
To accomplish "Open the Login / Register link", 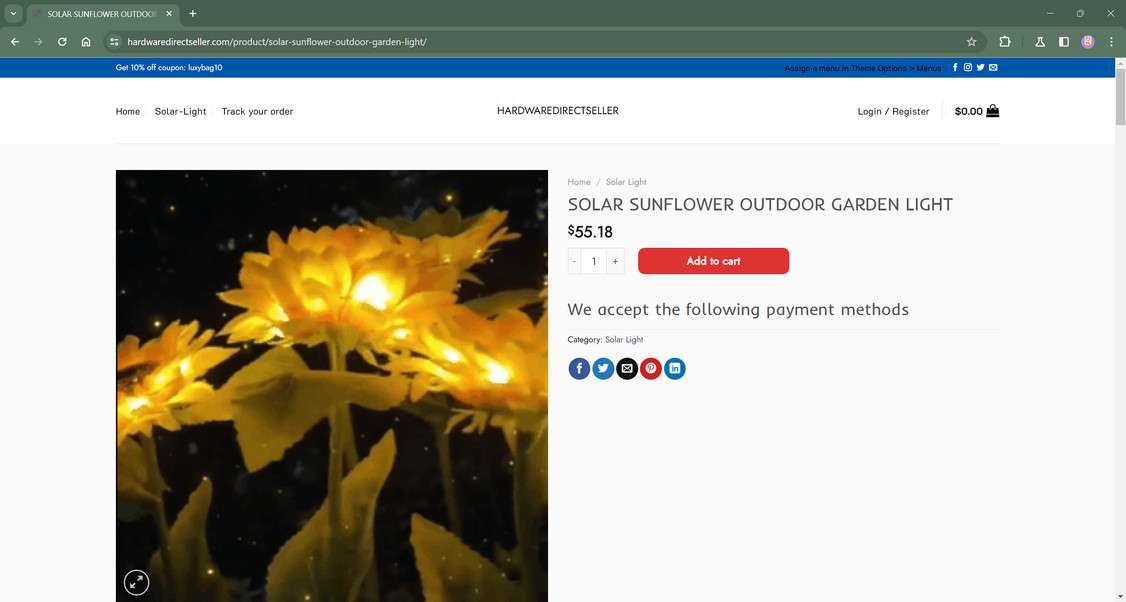I will [891, 111].
